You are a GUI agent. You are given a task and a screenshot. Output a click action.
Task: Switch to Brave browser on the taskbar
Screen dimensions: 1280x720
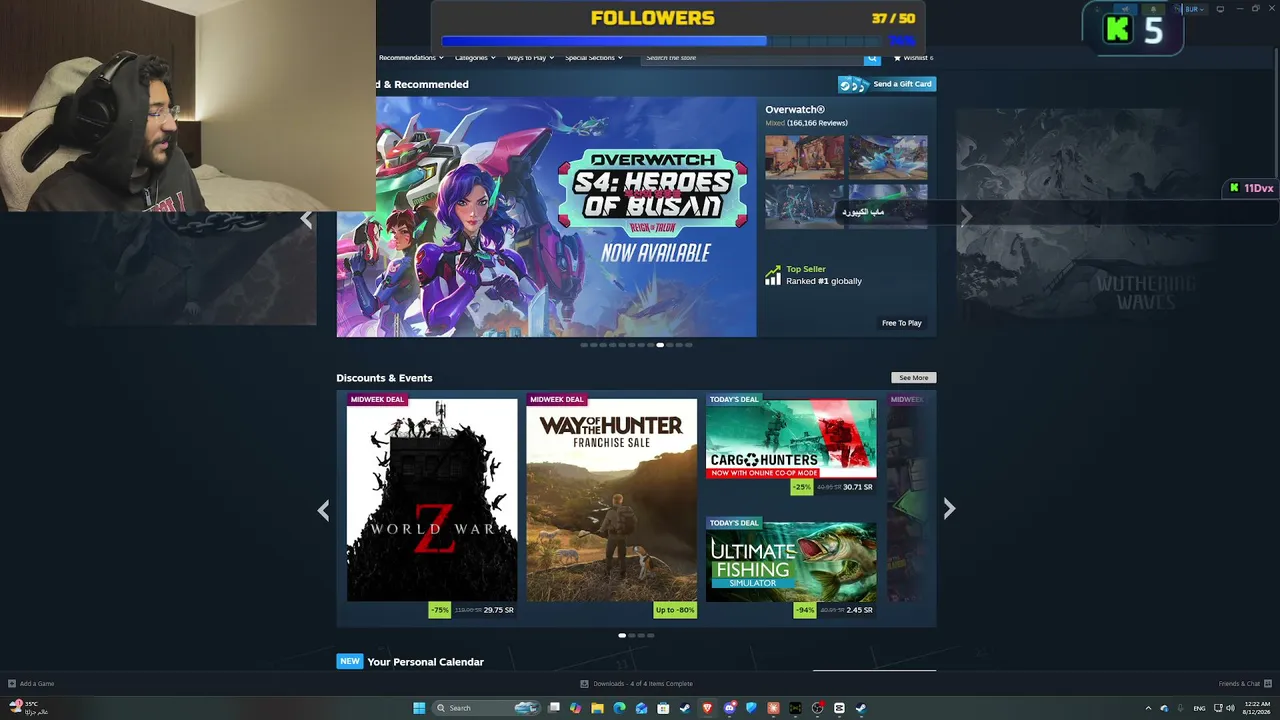[x=707, y=708]
